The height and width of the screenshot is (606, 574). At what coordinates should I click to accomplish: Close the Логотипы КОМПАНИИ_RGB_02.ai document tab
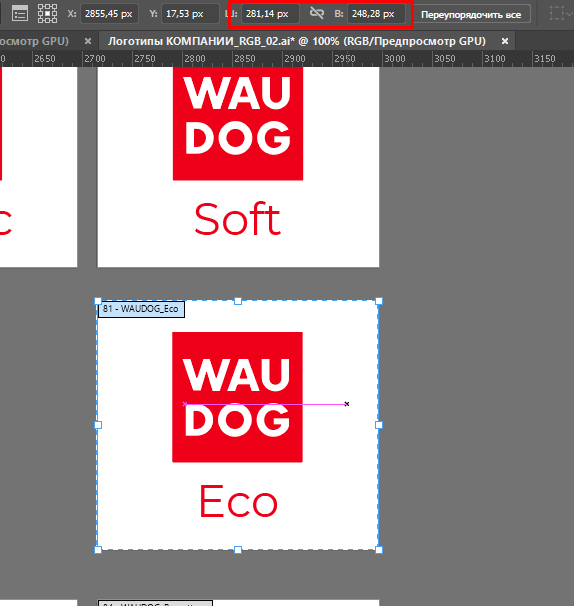(x=505, y=41)
